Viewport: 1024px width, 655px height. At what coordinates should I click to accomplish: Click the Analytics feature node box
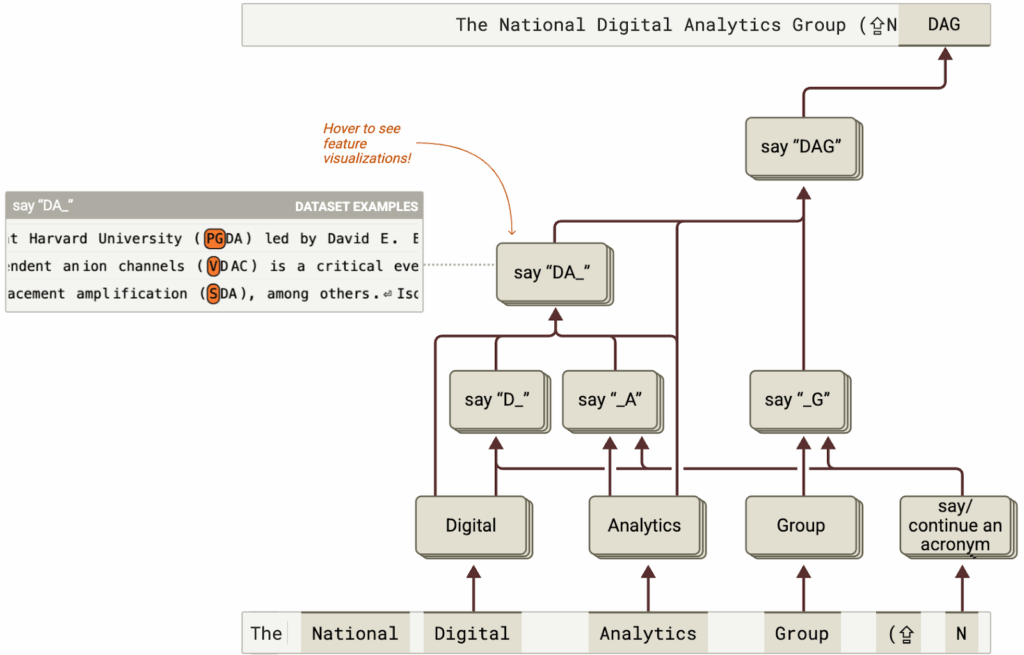(644, 525)
